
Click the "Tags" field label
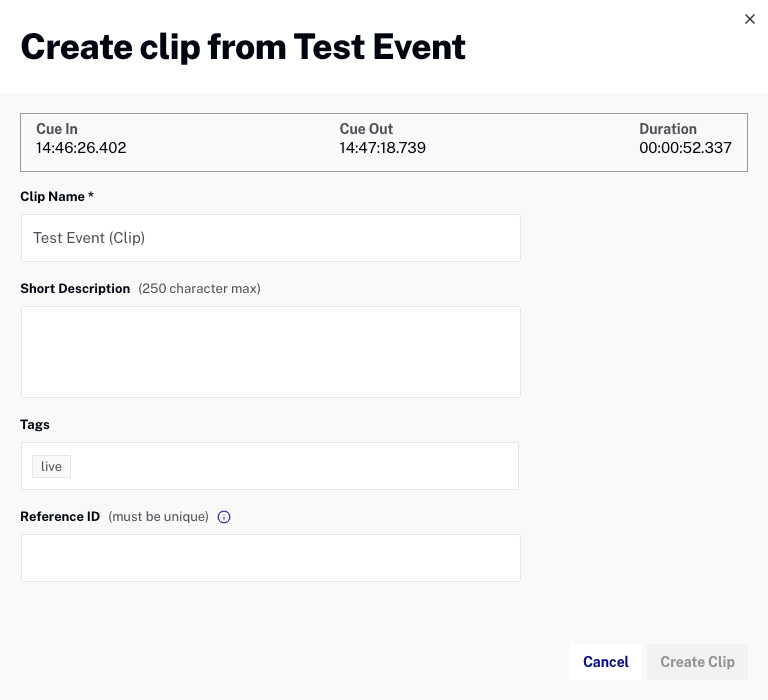(35, 425)
